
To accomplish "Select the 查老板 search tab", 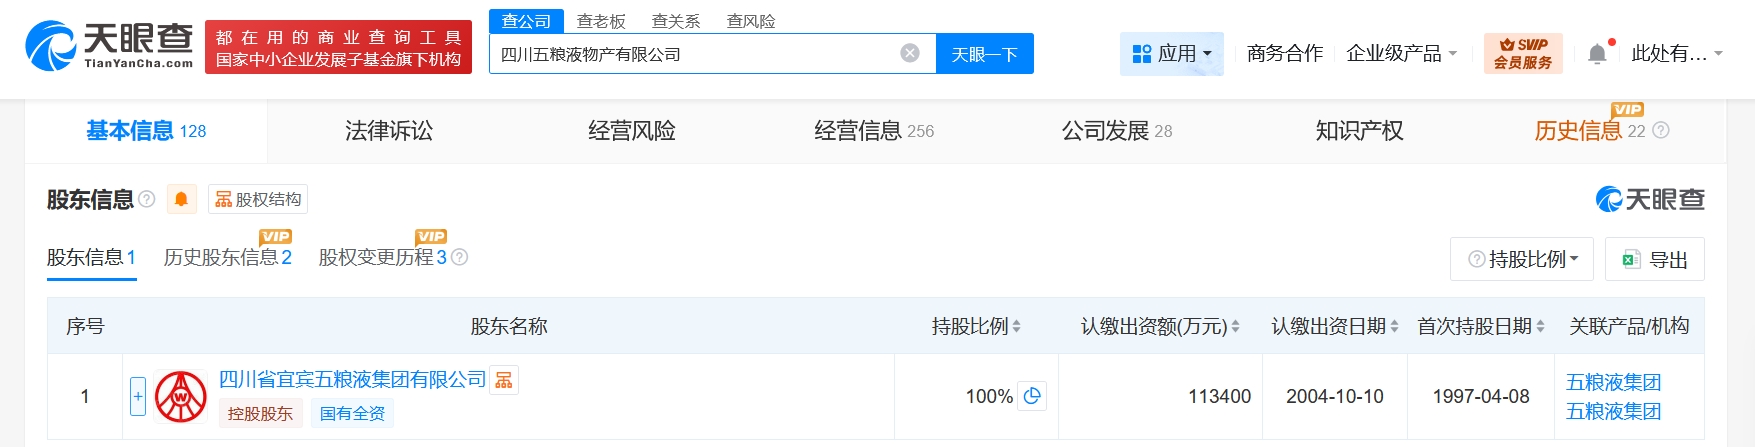I will pos(601,21).
